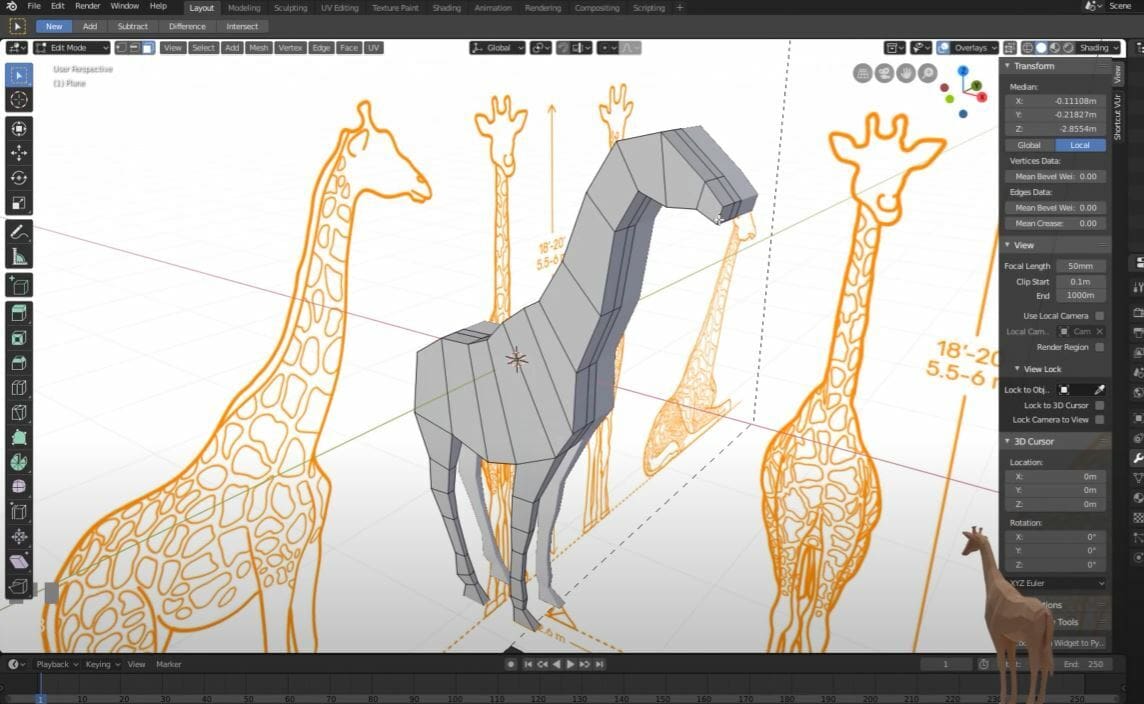This screenshot has height=704, width=1144.
Task: Select the Add Cube tool
Action: tap(19, 285)
